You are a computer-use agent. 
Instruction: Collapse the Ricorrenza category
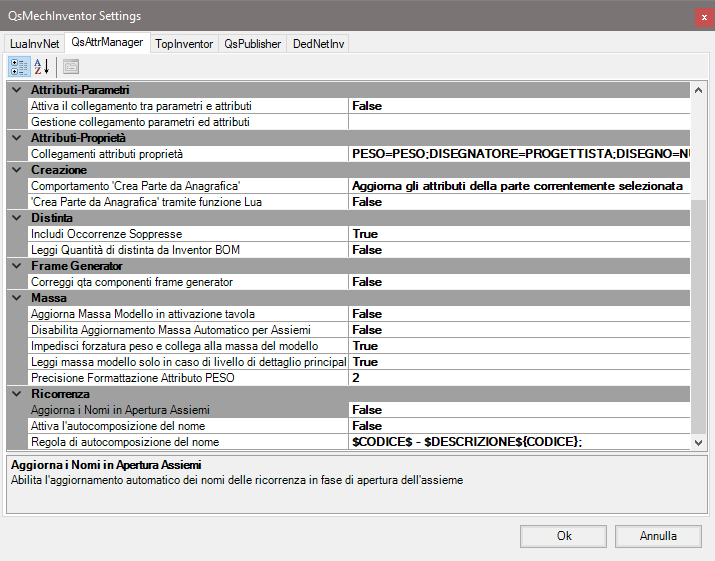coord(17,394)
